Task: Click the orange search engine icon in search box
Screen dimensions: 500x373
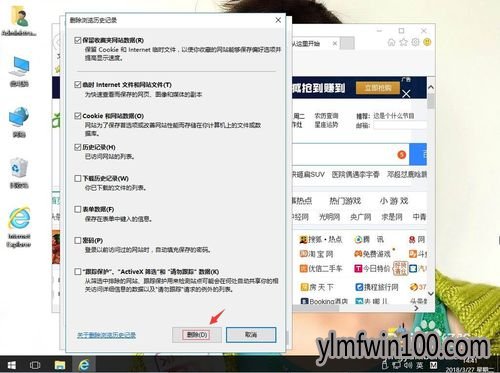Action: coord(402,155)
